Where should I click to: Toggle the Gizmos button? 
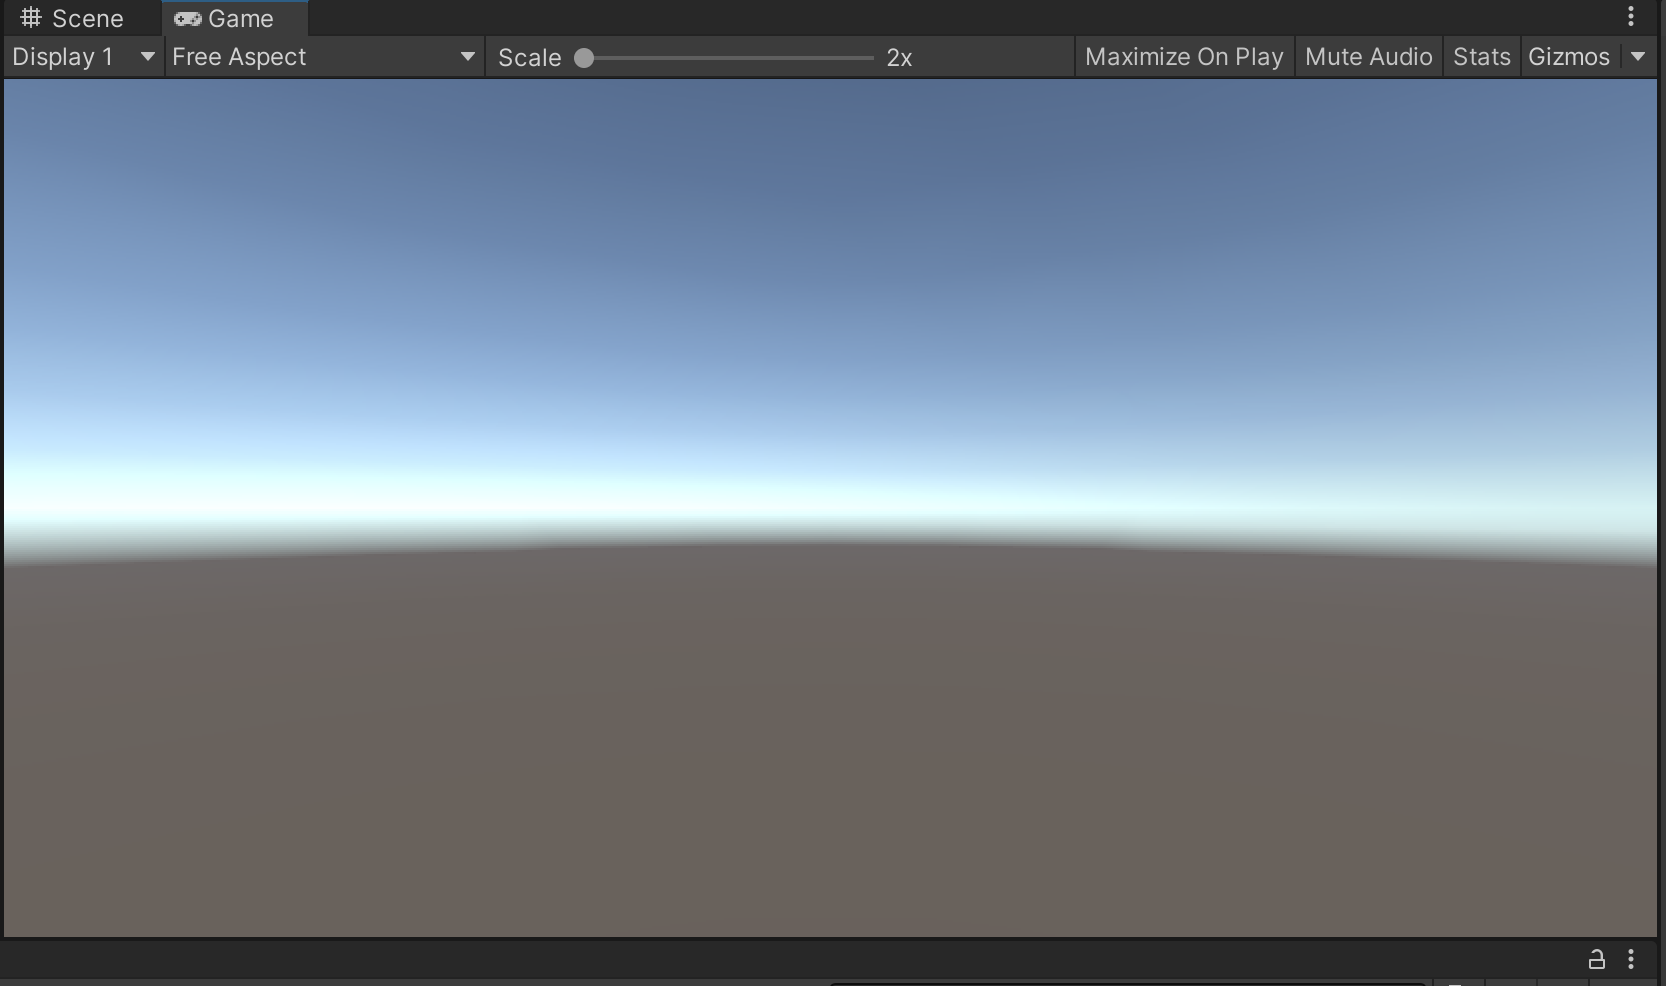coord(1568,57)
